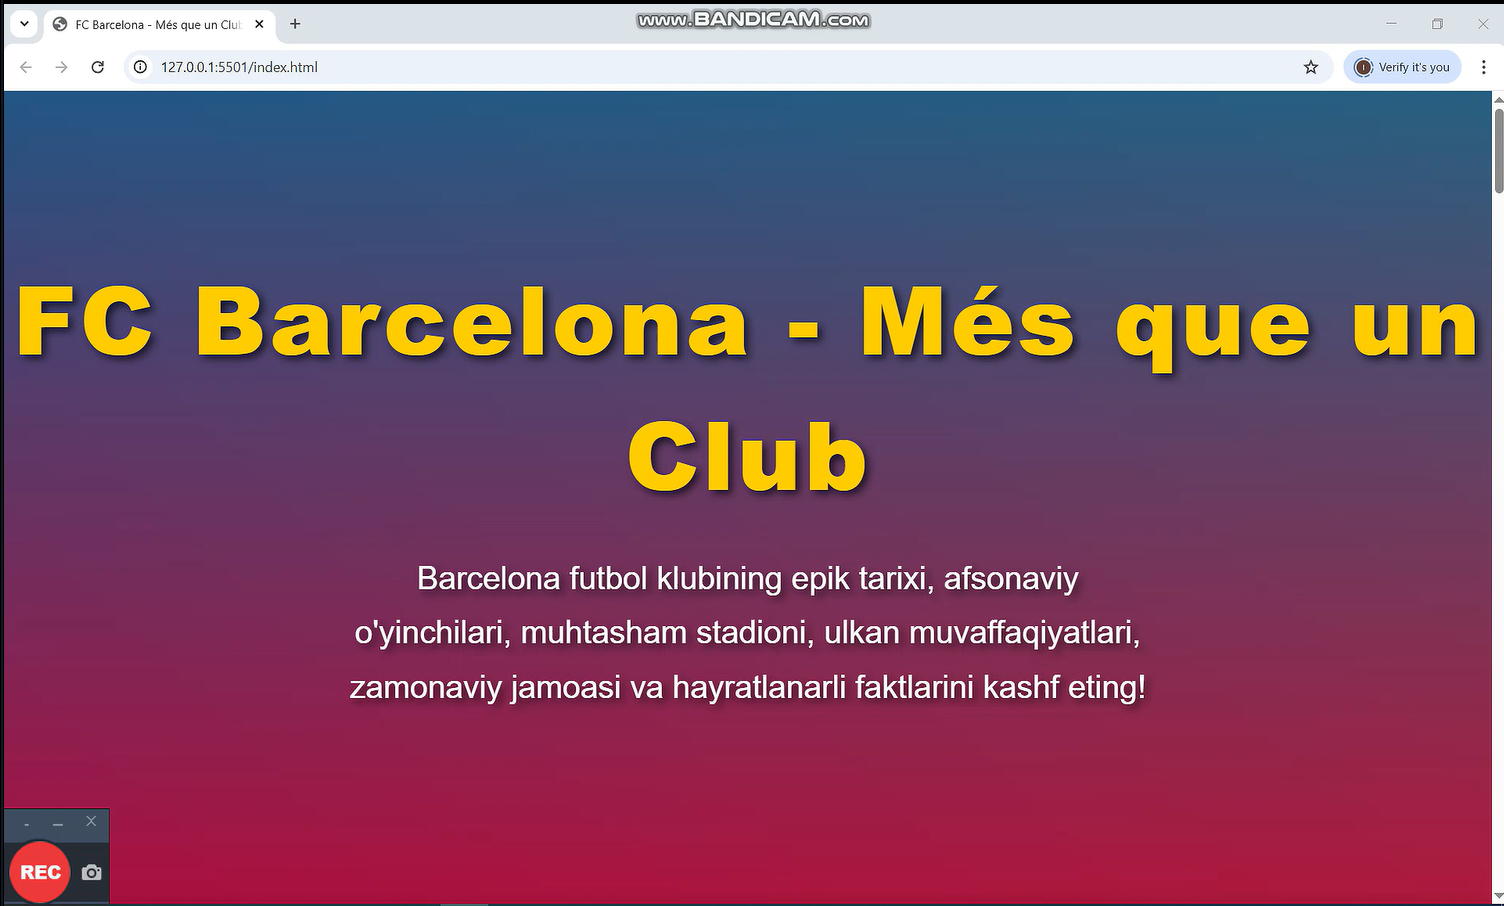Go back to the previous page
This screenshot has height=906, width=1504.
[26, 67]
